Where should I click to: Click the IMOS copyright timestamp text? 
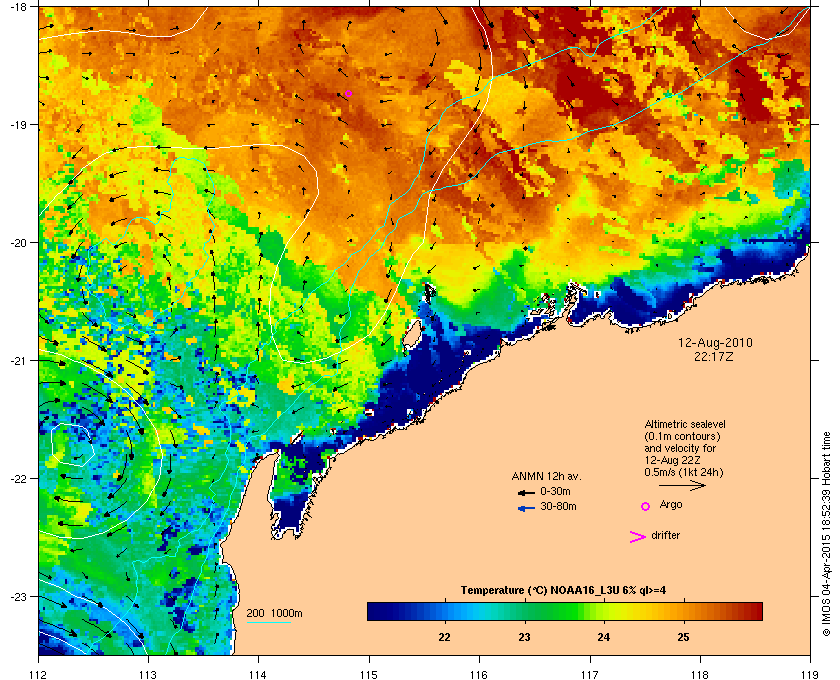tap(826, 535)
